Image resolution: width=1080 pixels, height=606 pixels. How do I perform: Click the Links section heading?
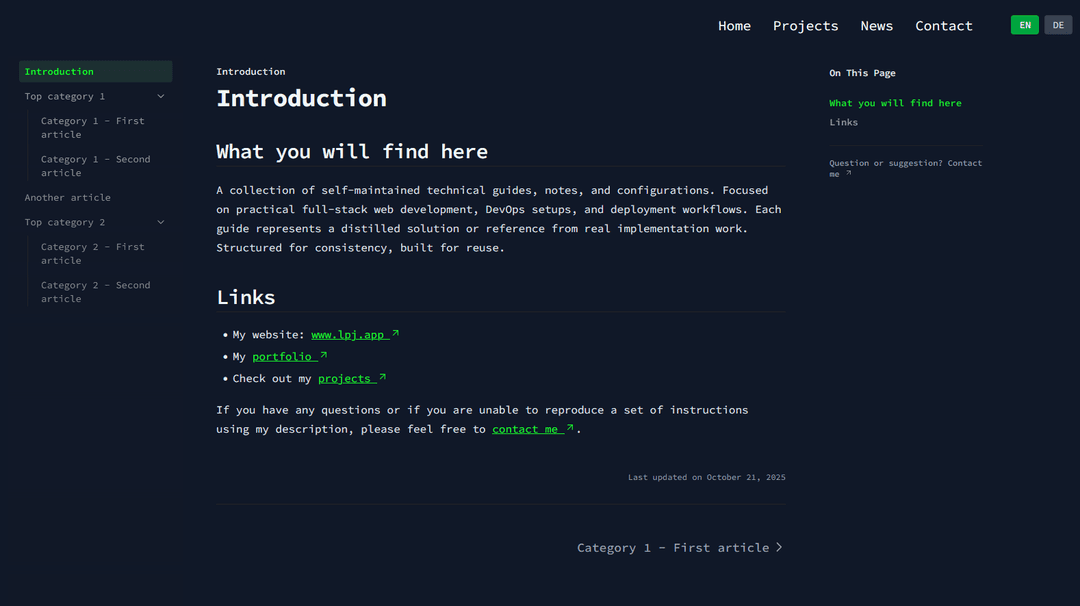point(246,297)
